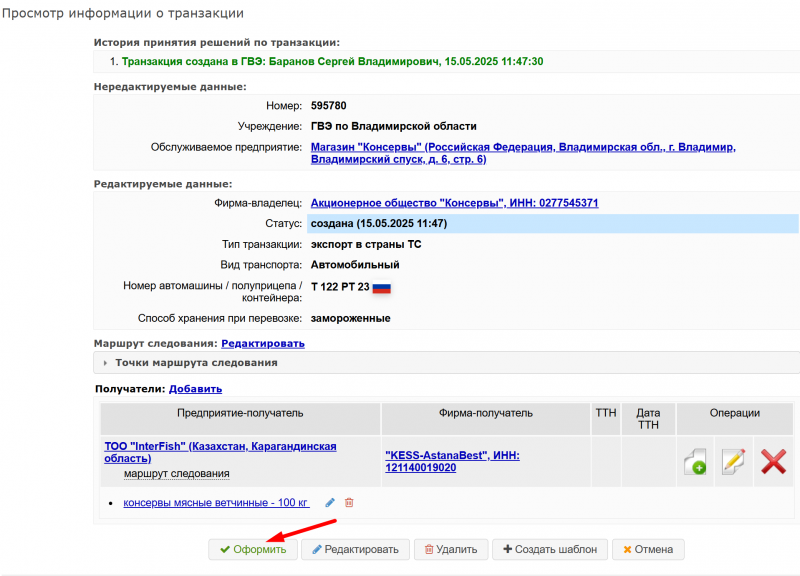Cancel with the Отмена button

pyautogui.click(x=648, y=549)
